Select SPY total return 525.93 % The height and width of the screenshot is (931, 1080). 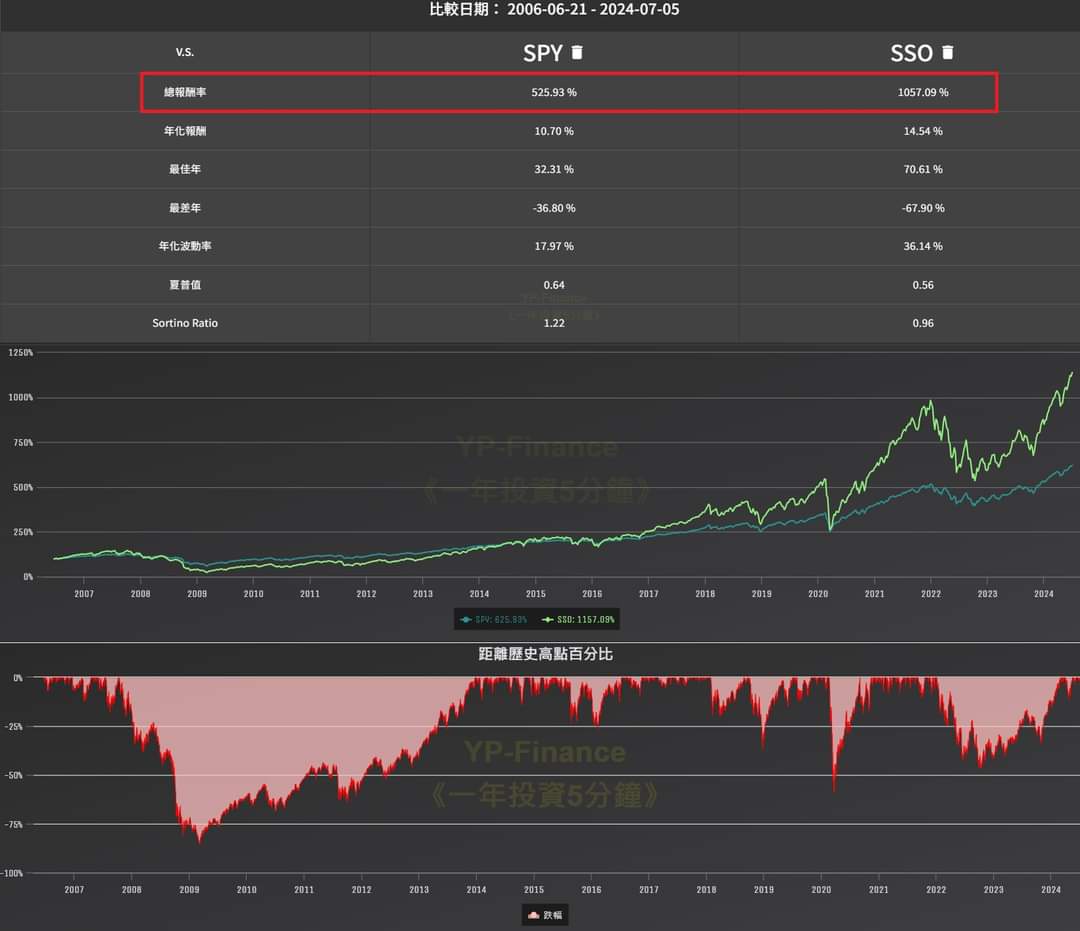(x=554, y=92)
